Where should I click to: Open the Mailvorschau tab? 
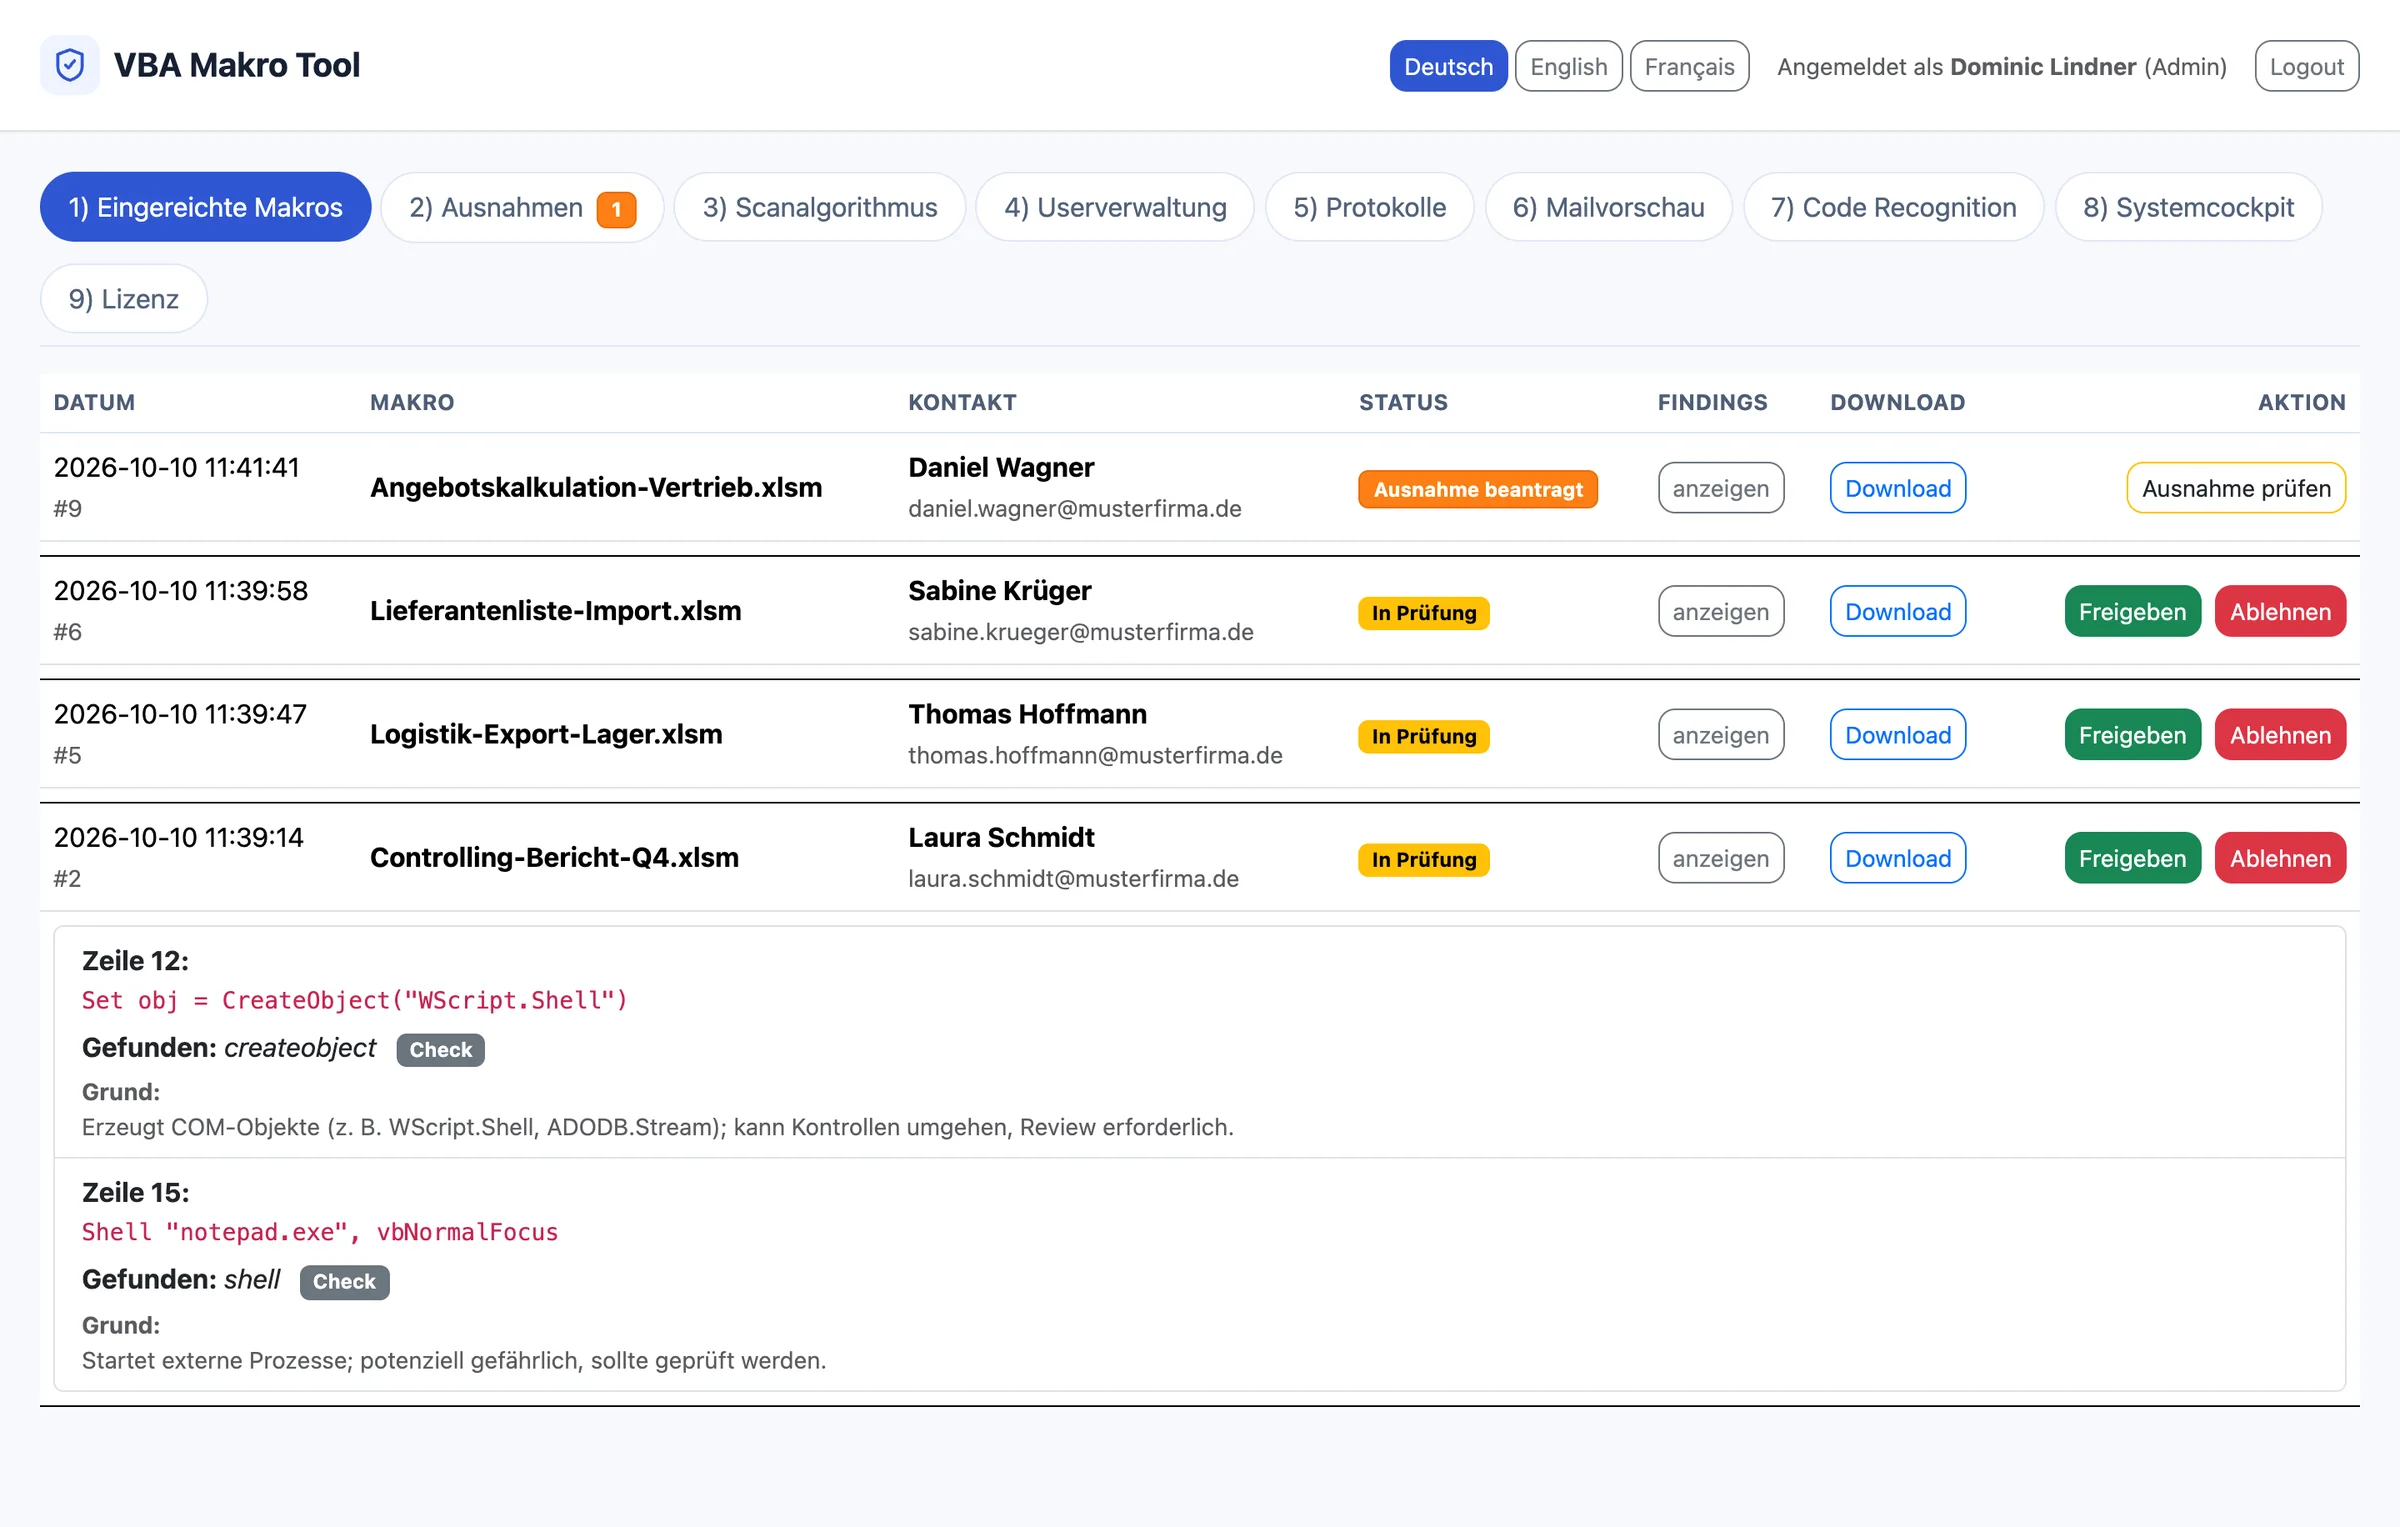[x=1608, y=207]
